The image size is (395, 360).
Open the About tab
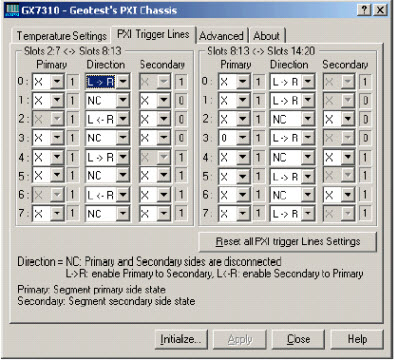click(267, 36)
